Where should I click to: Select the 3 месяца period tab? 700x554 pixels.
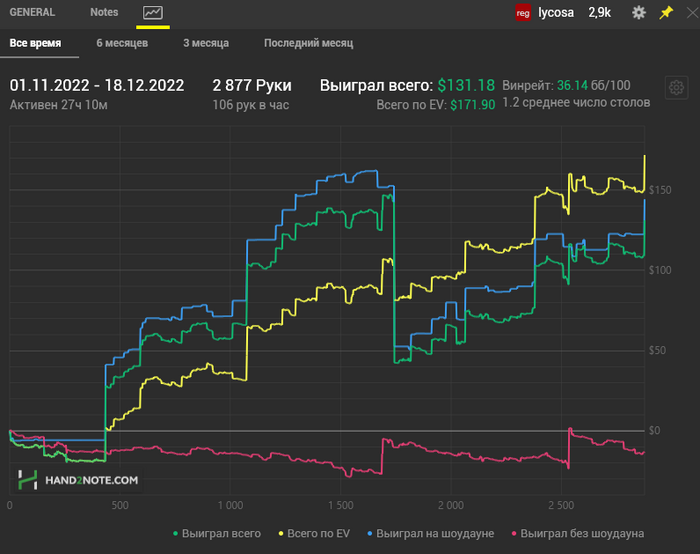[x=206, y=43]
